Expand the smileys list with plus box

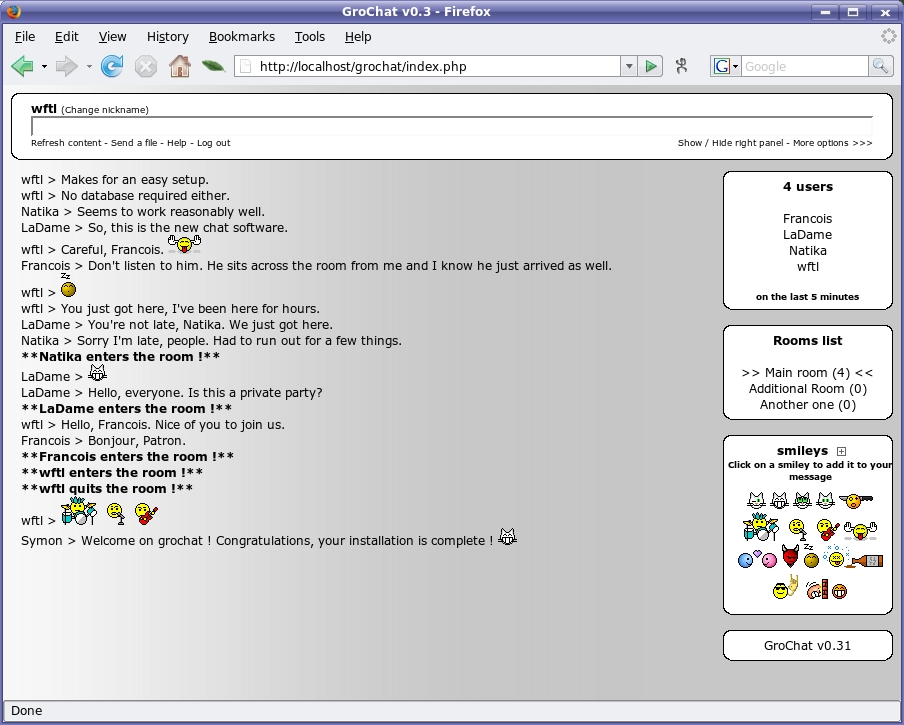point(842,451)
